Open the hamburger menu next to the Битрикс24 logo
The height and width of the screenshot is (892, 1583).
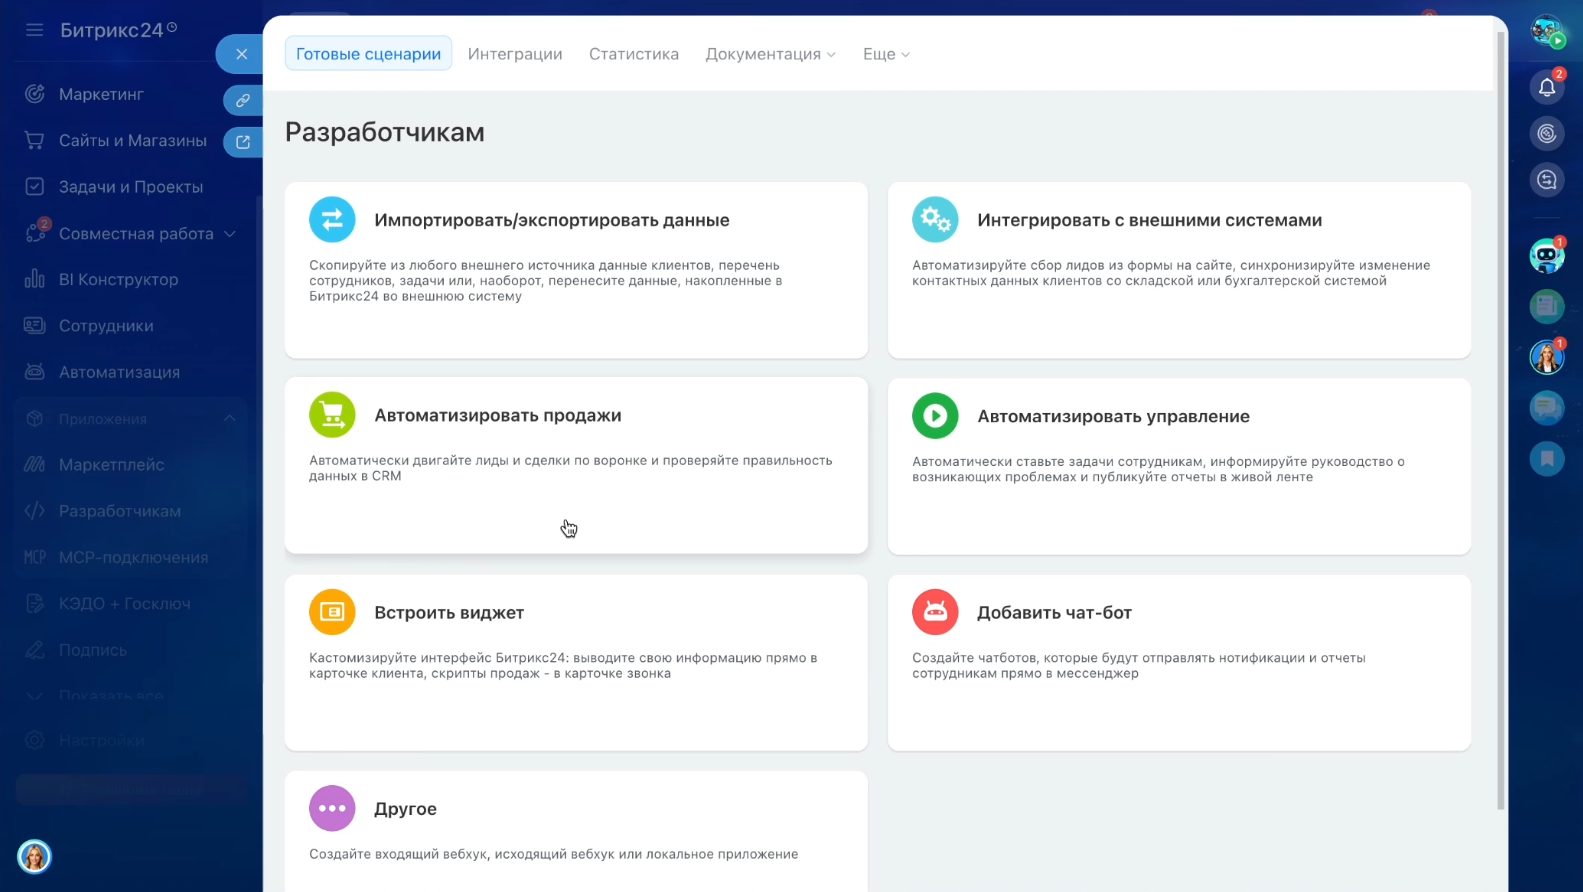click(x=35, y=30)
